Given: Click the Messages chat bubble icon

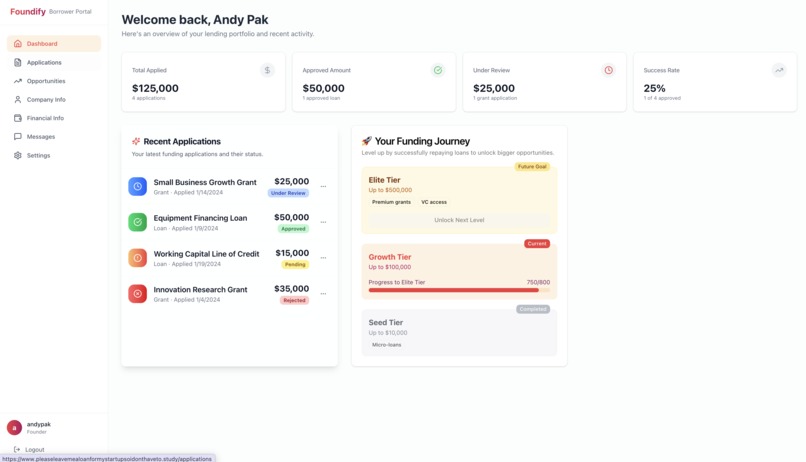Looking at the screenshot, I should 17,137.
